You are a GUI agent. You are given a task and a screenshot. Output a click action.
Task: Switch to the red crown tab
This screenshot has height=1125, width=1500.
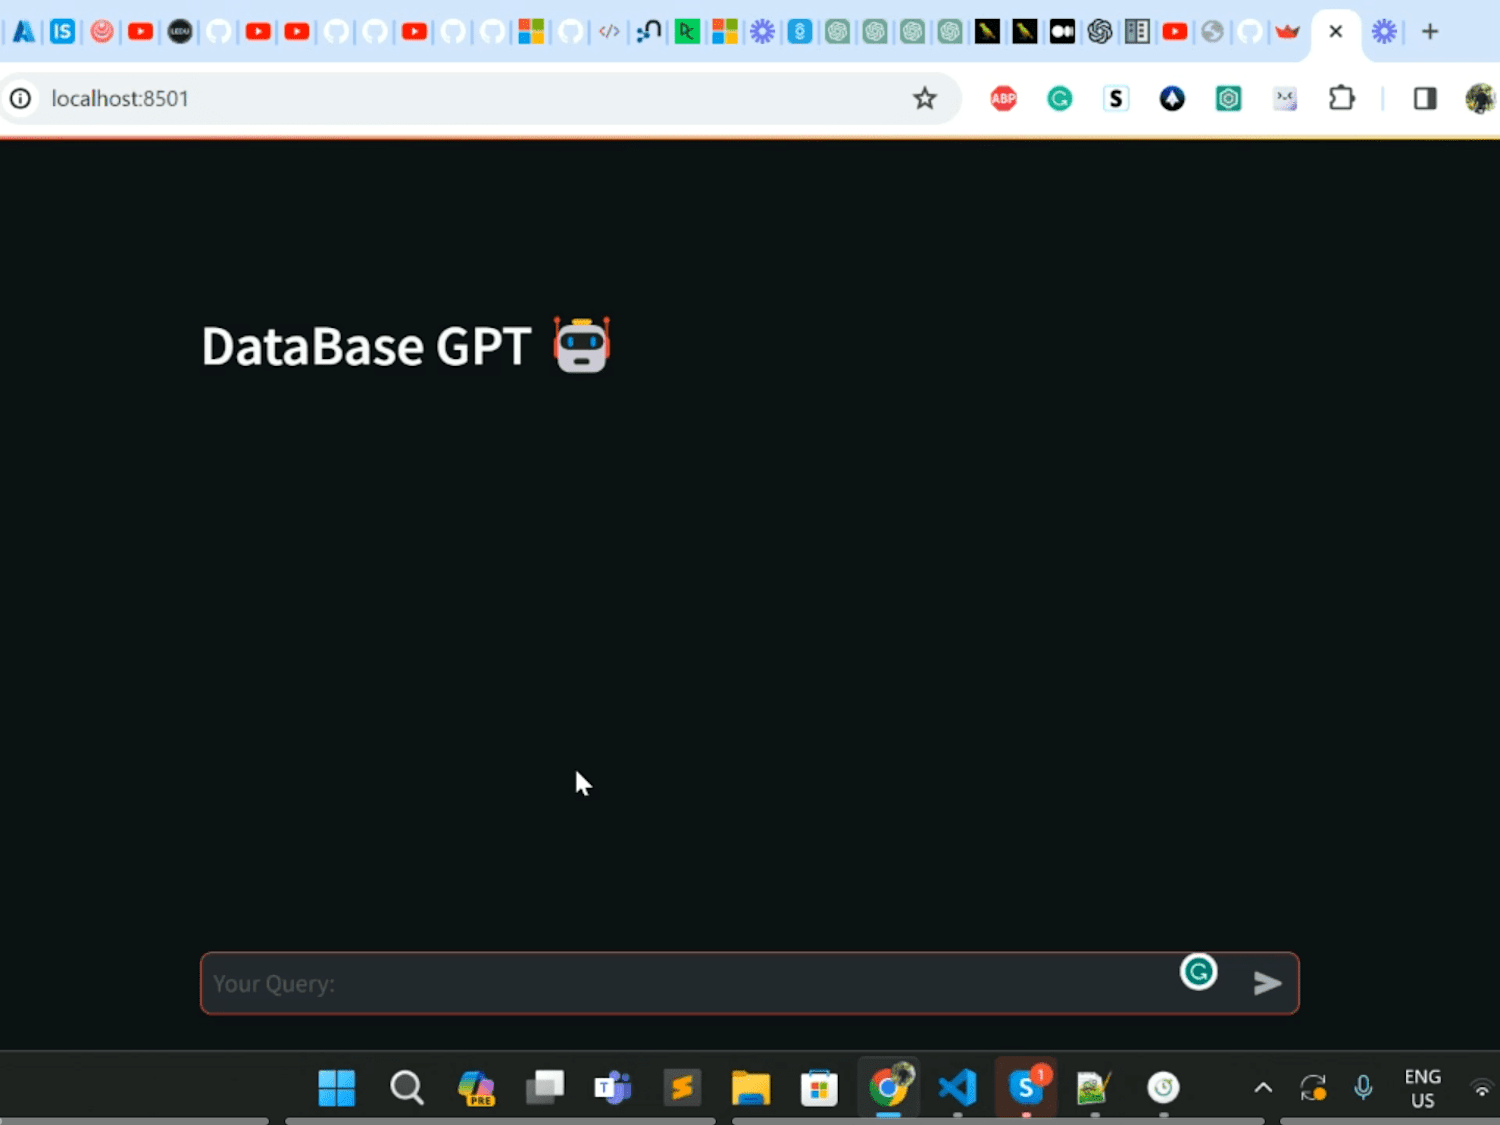click(x=1287, y=31)
